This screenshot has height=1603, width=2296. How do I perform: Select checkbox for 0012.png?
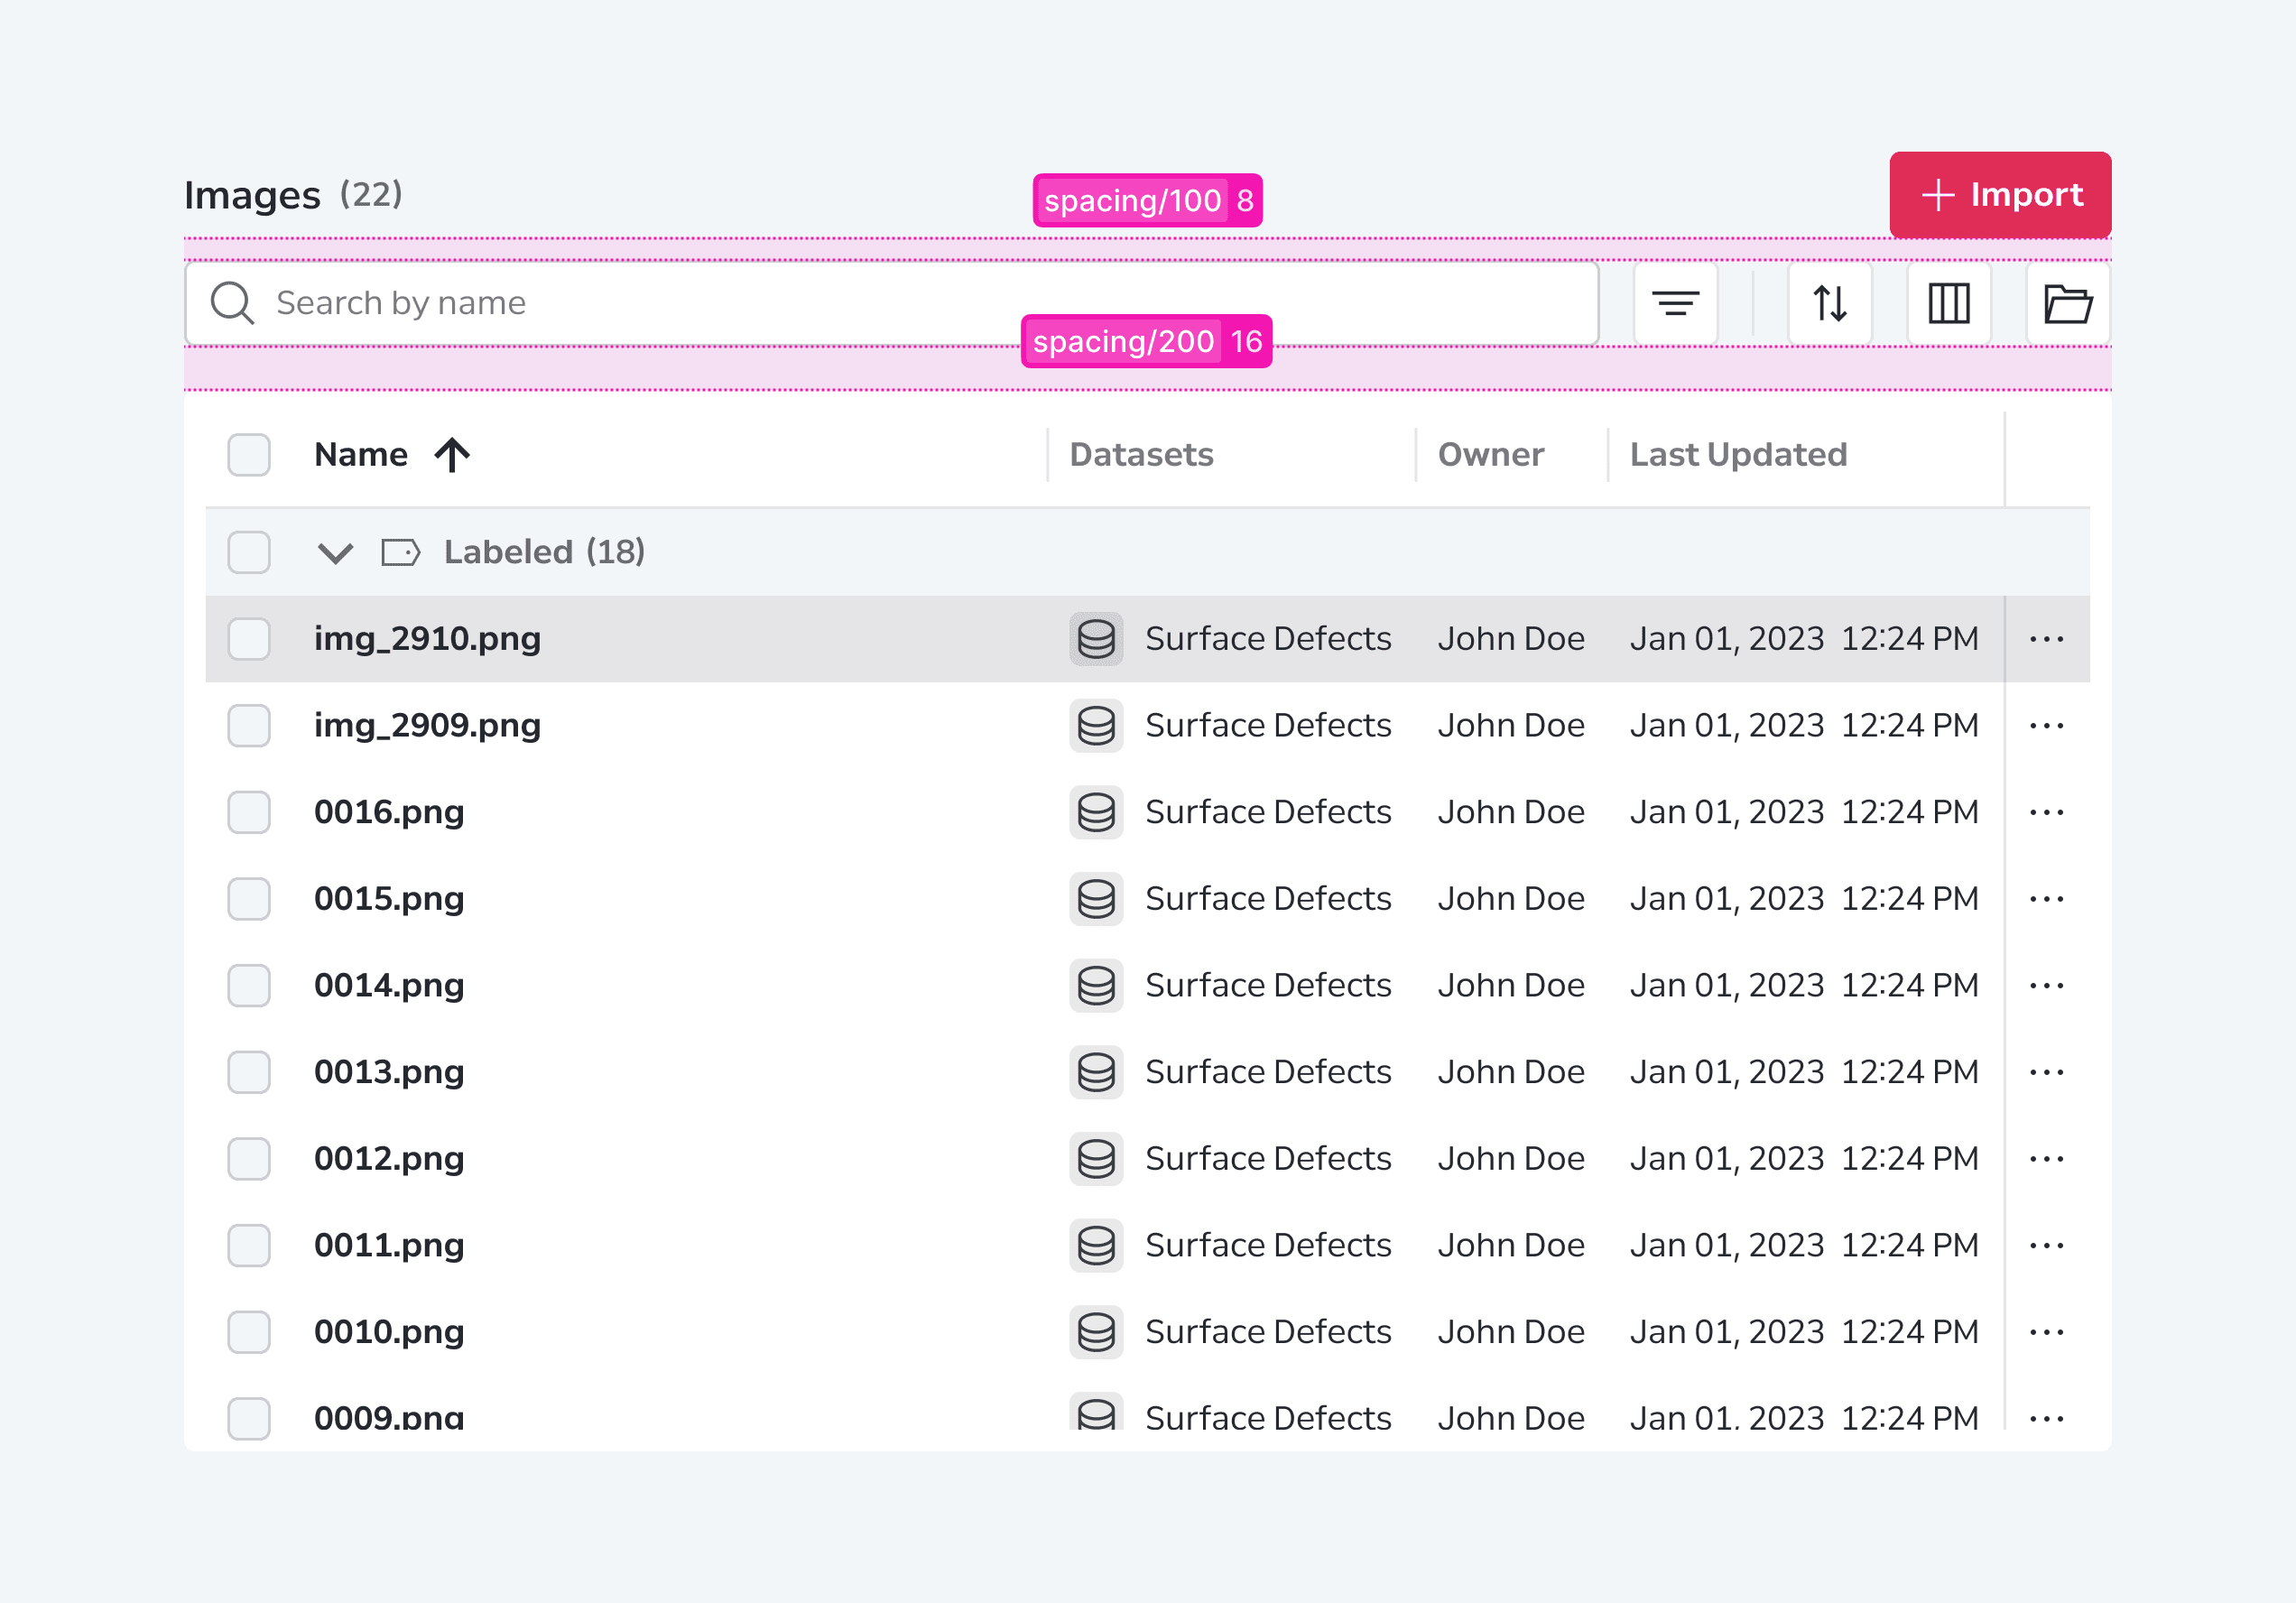coord(249,1159)
